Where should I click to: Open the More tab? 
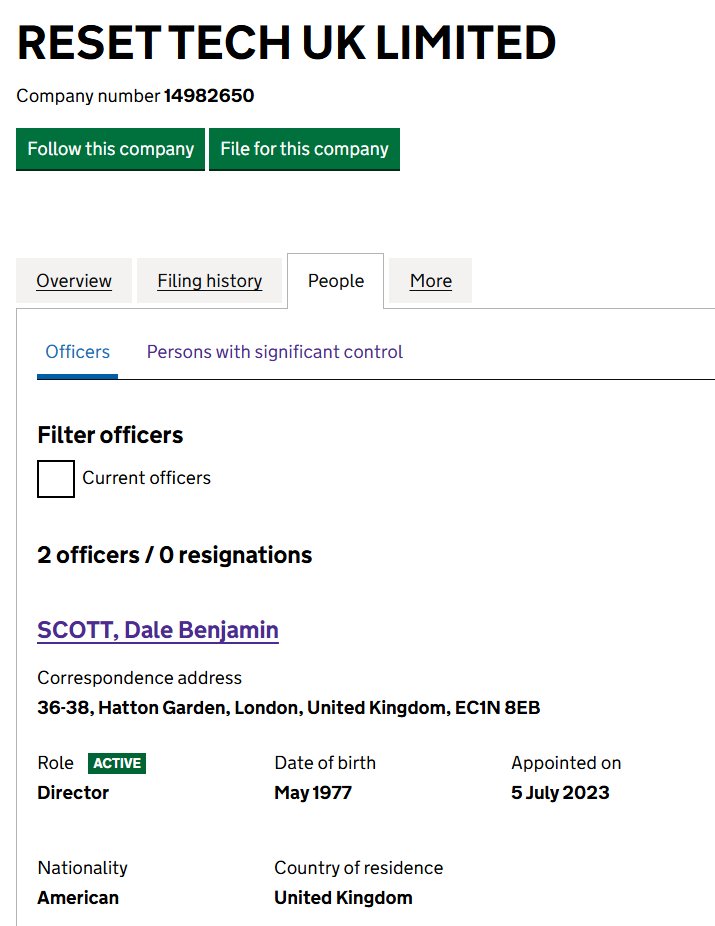point(430,281)
